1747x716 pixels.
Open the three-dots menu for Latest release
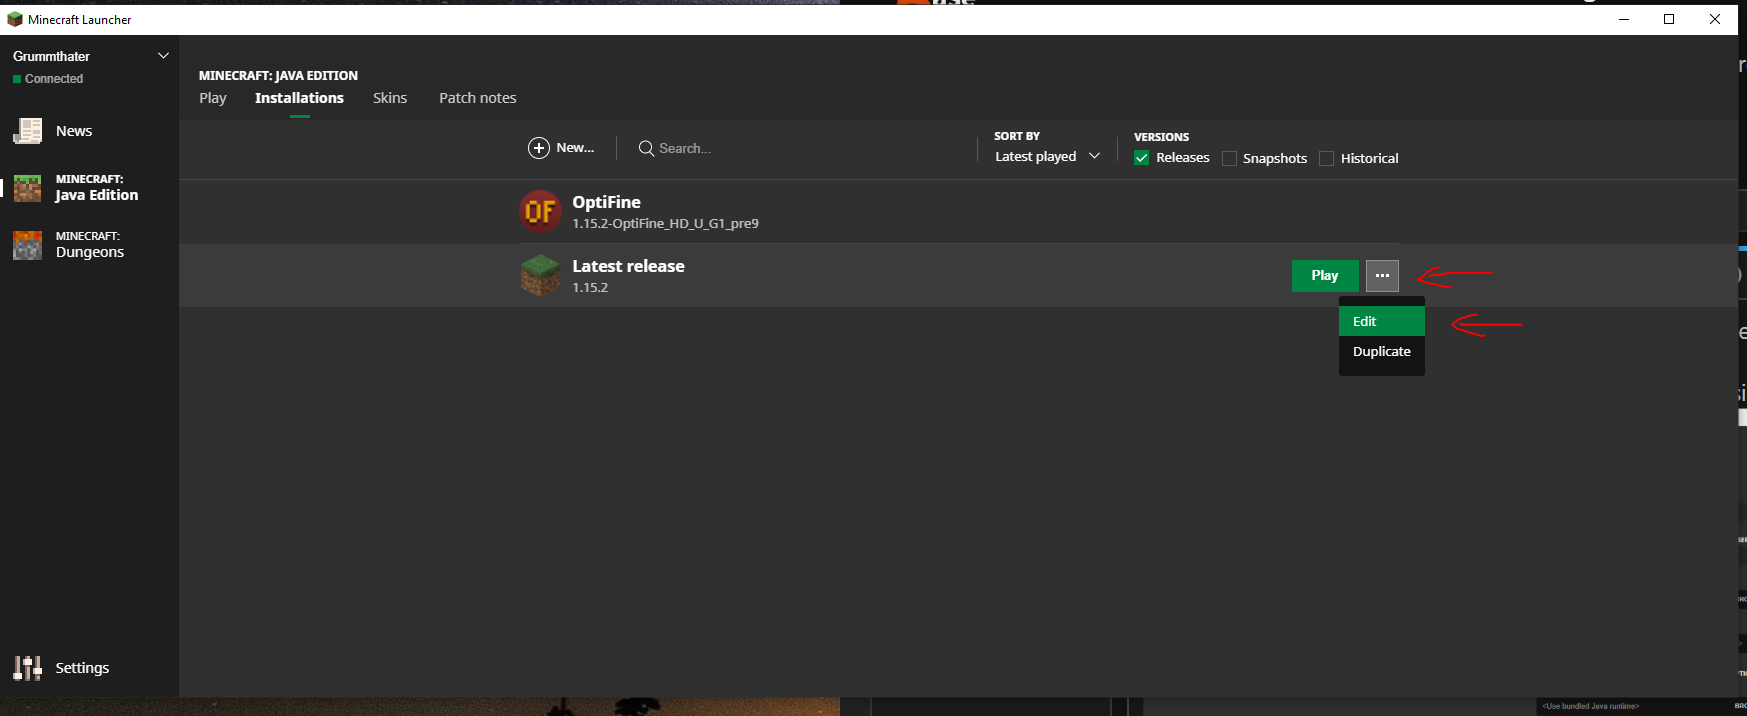[x=1382, y=275]
